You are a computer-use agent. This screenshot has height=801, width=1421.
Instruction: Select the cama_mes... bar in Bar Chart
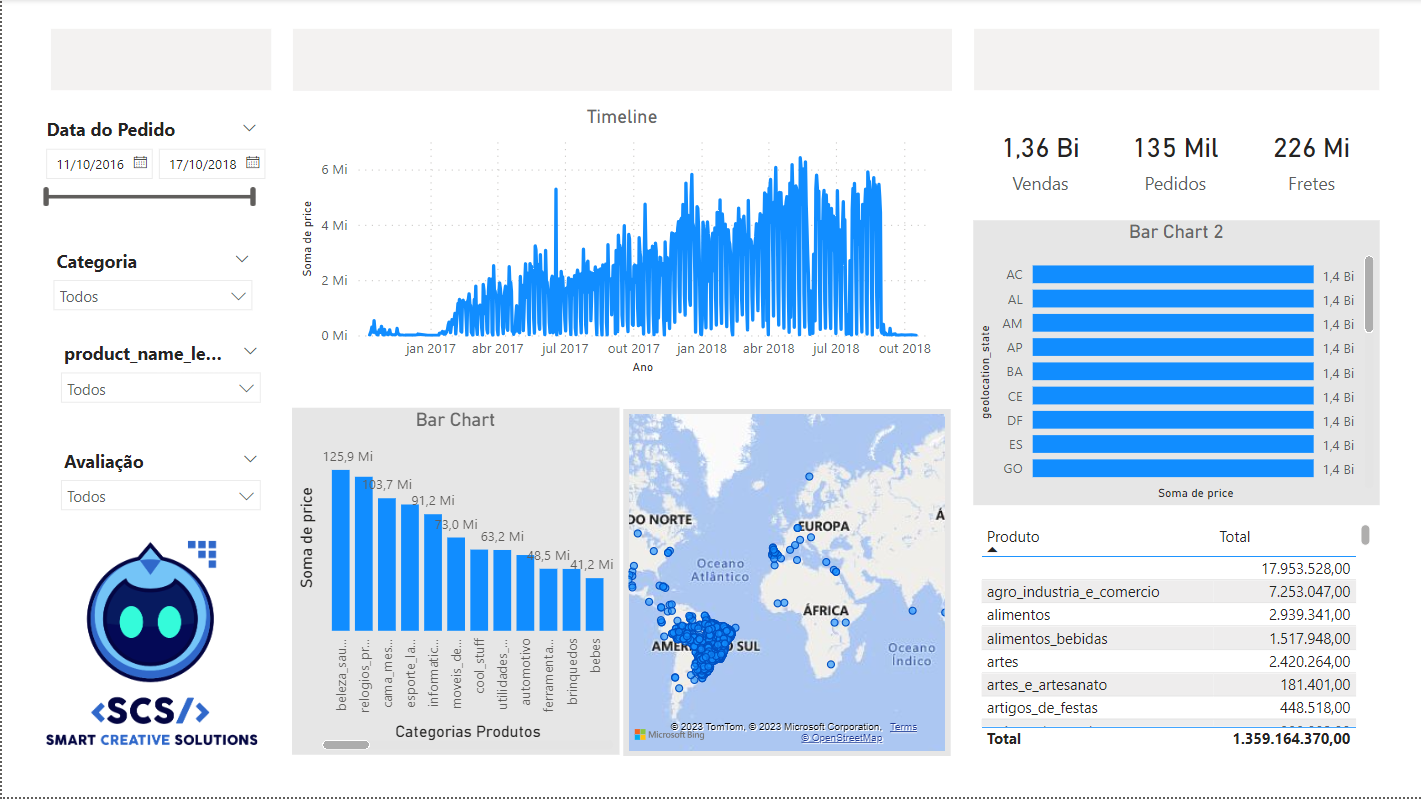pyautogui.click(x=387, y=564)
